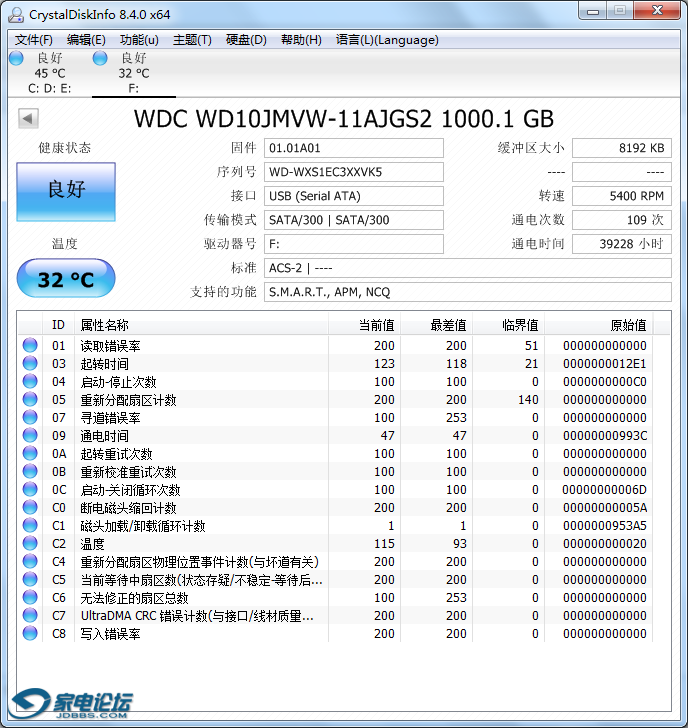The image size is (688, 728).
Task: Click status orb for C1 磁头加载/卸载循环计数
Action: pyautogui.click(x=30, y=525)
